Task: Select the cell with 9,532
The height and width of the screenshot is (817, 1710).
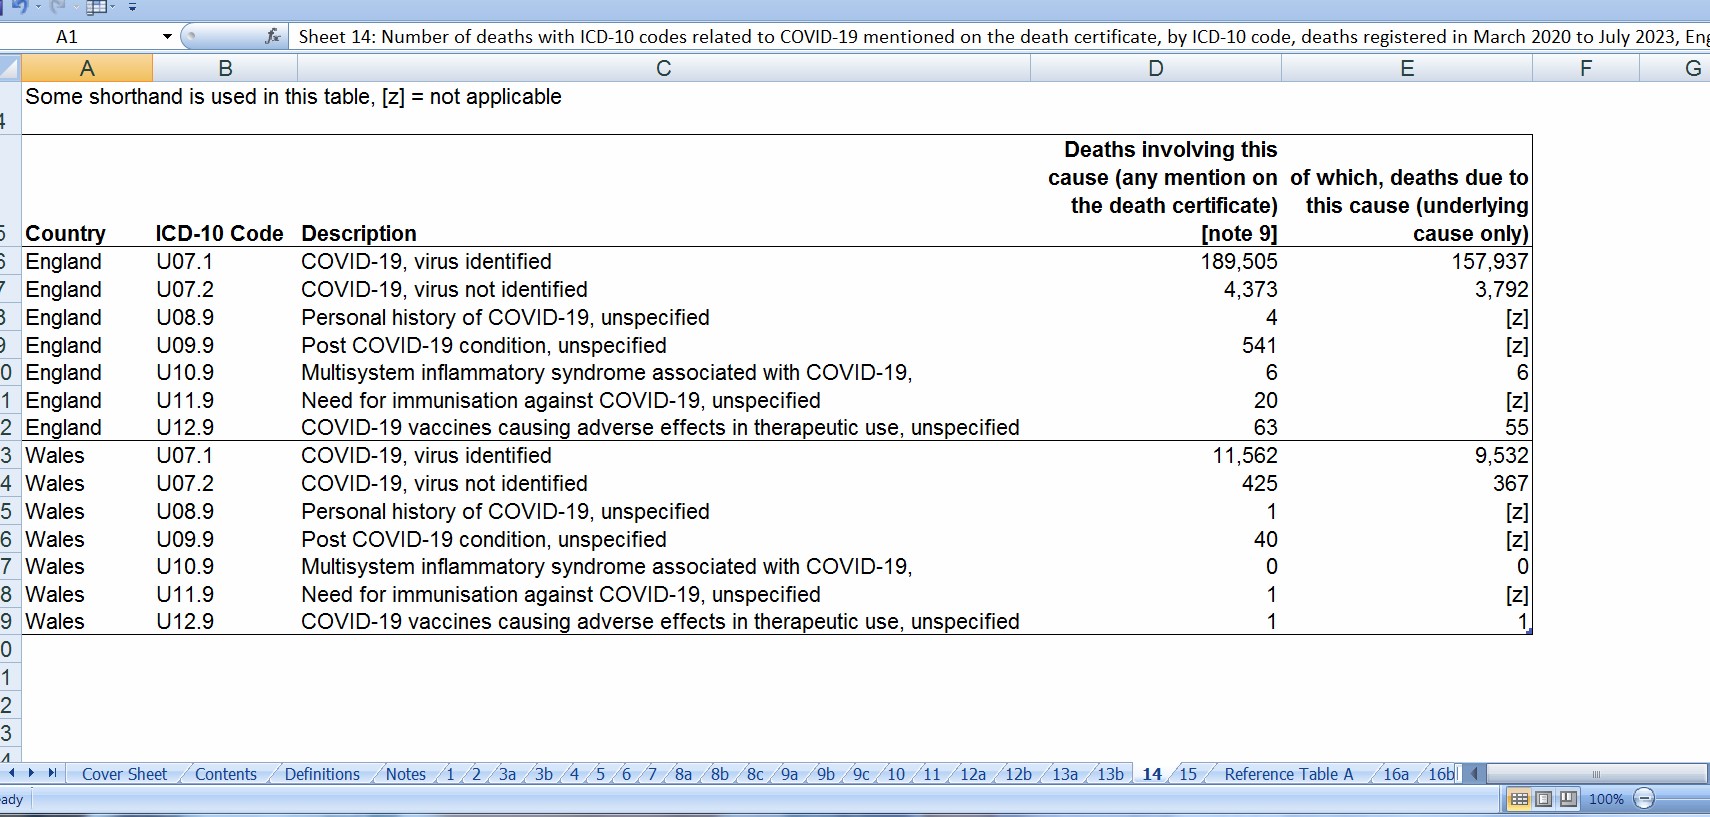Action: click(1407, 455)
